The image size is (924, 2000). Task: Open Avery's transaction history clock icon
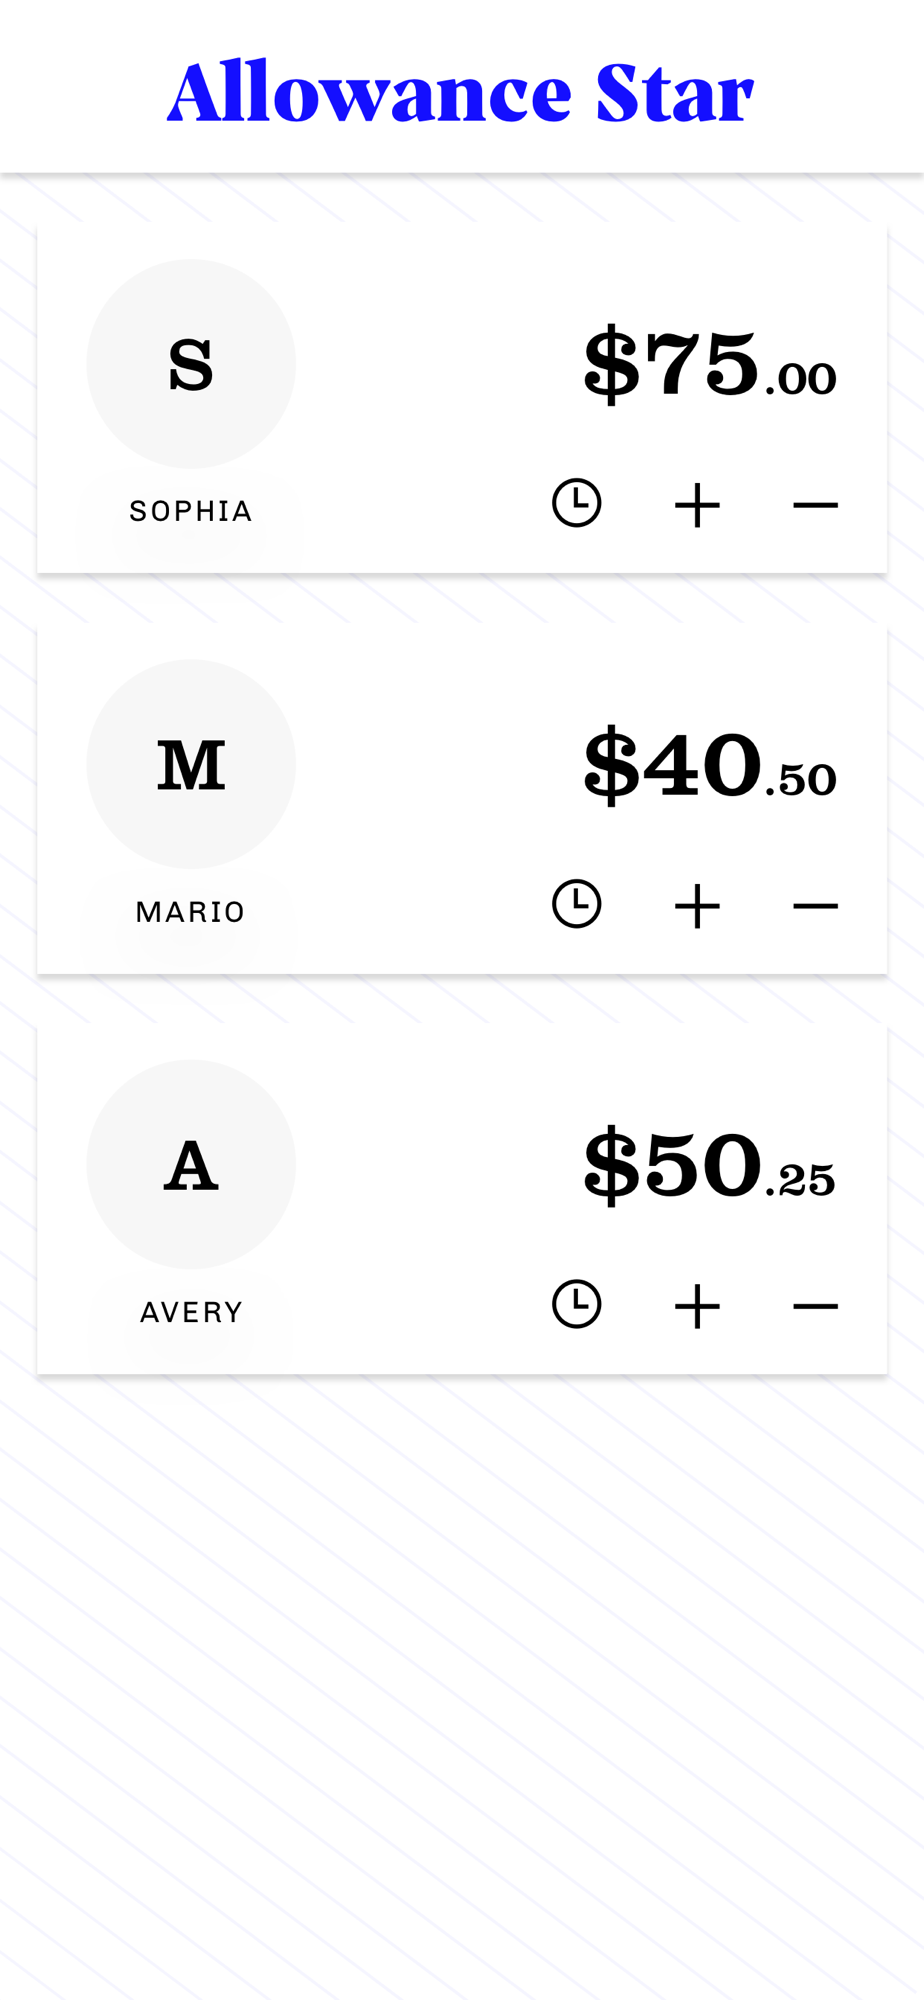click(x=577, y=1304)
